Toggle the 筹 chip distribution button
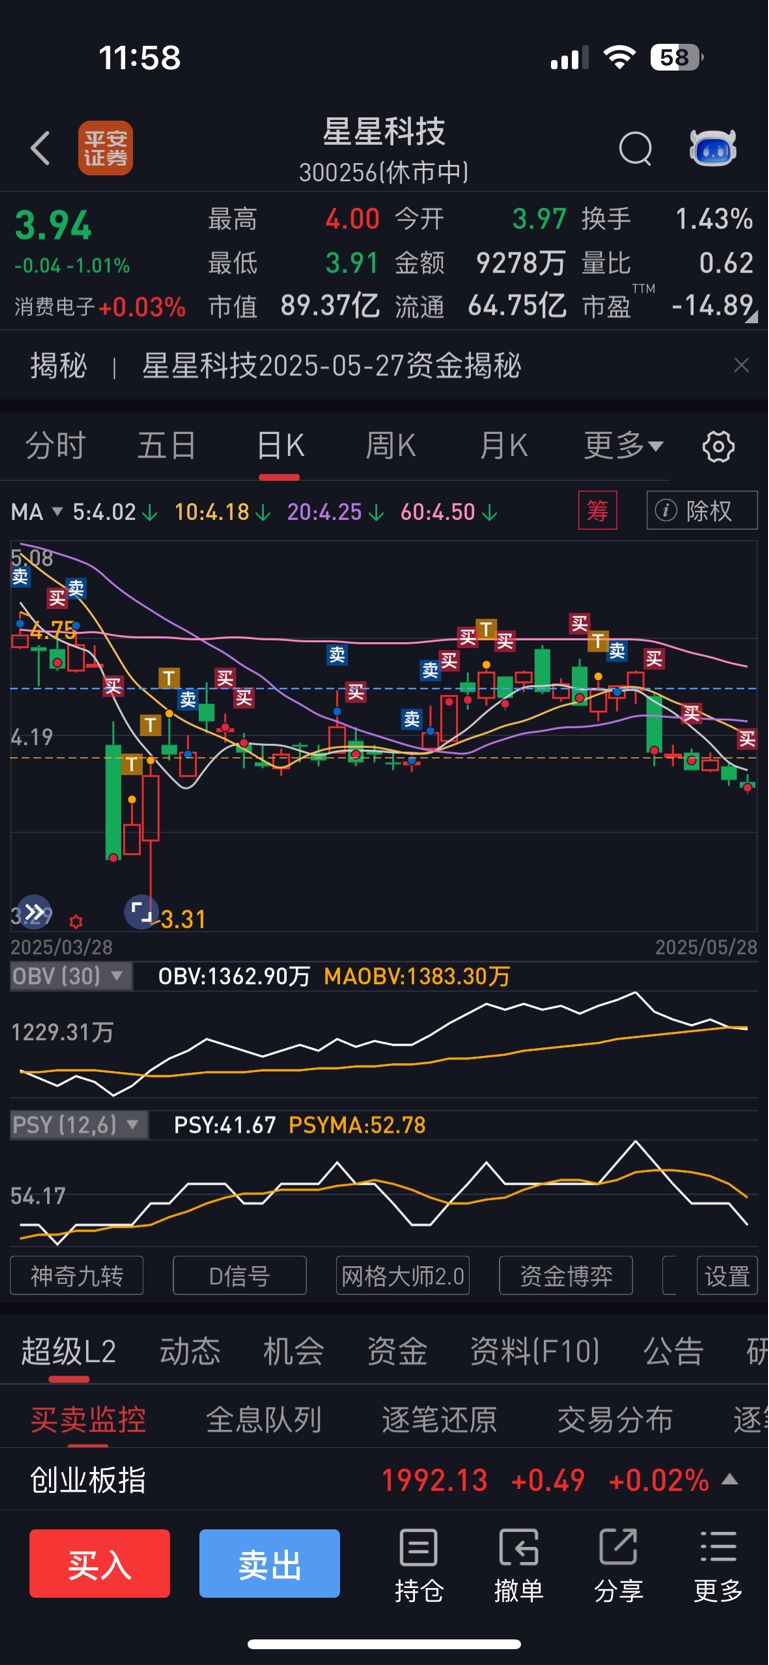 tap(598, 511)
